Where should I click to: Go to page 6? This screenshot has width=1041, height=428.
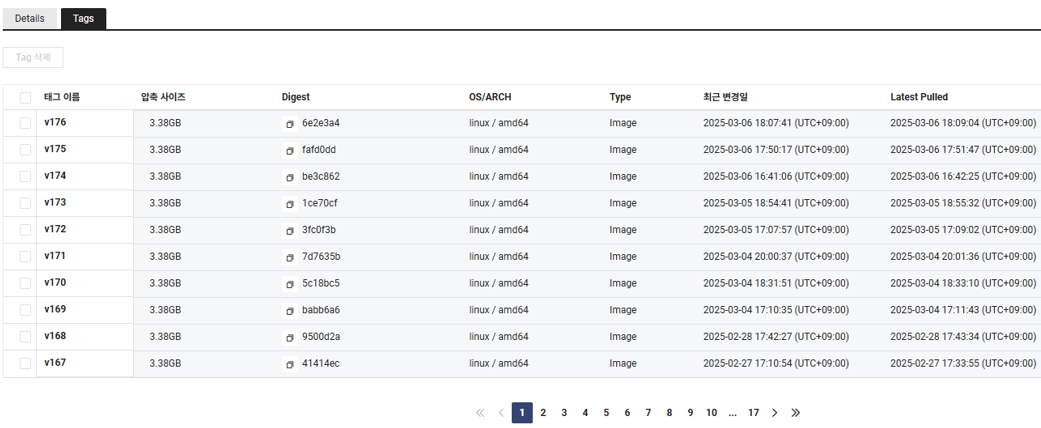(627, 413)
